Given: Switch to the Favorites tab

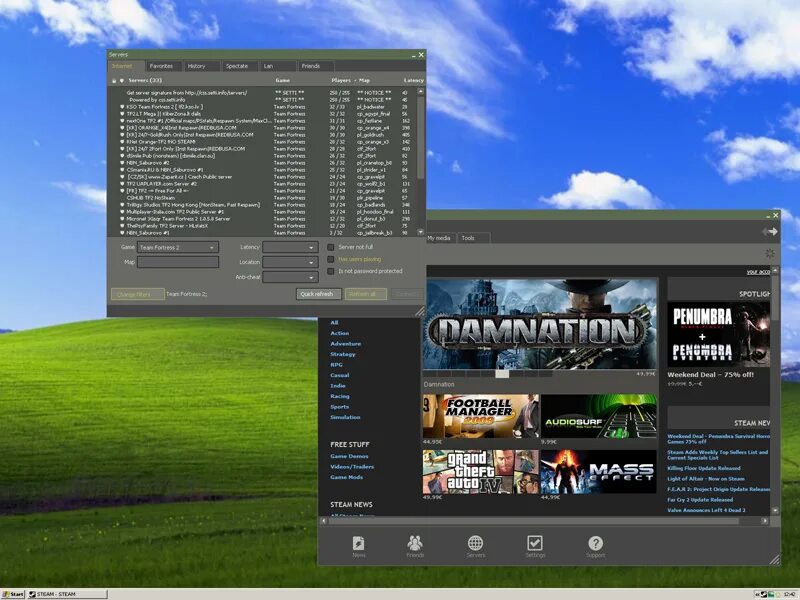Looking at the screenshot, I should [162, 65].
